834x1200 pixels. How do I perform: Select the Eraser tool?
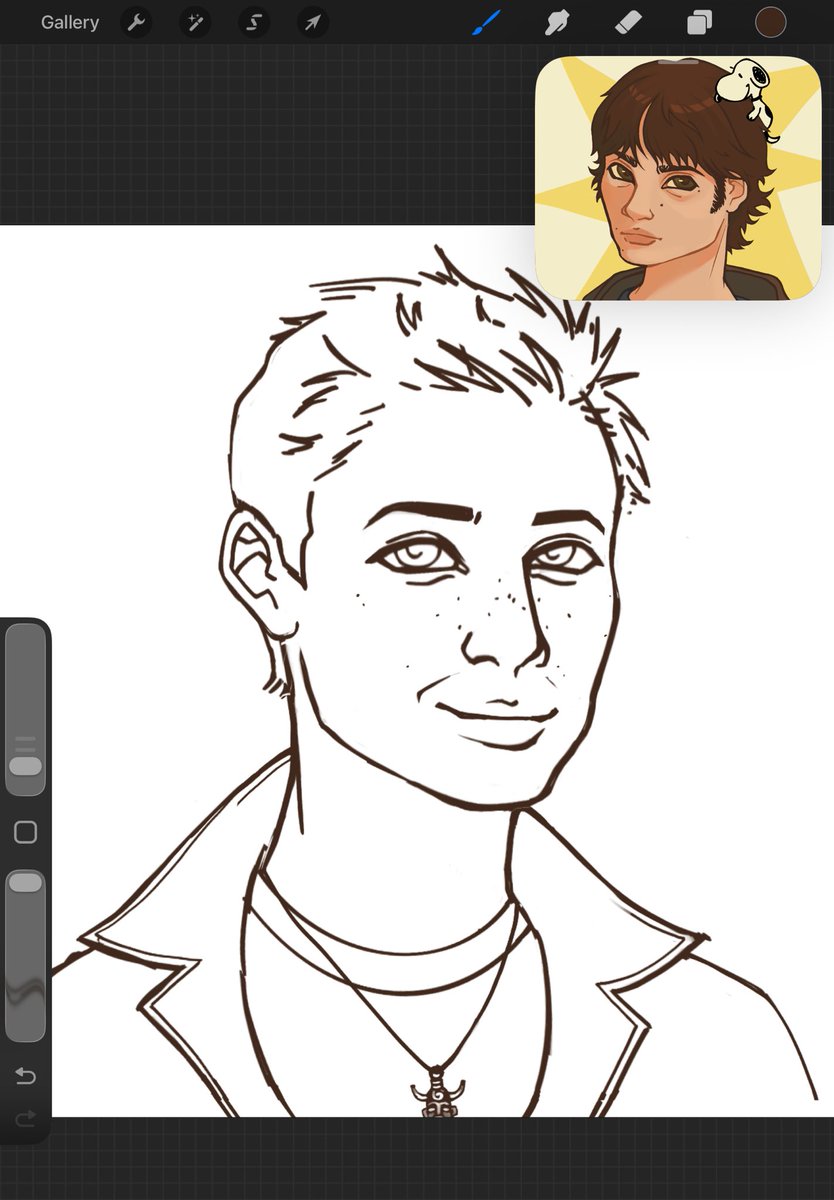coord(628,22)
